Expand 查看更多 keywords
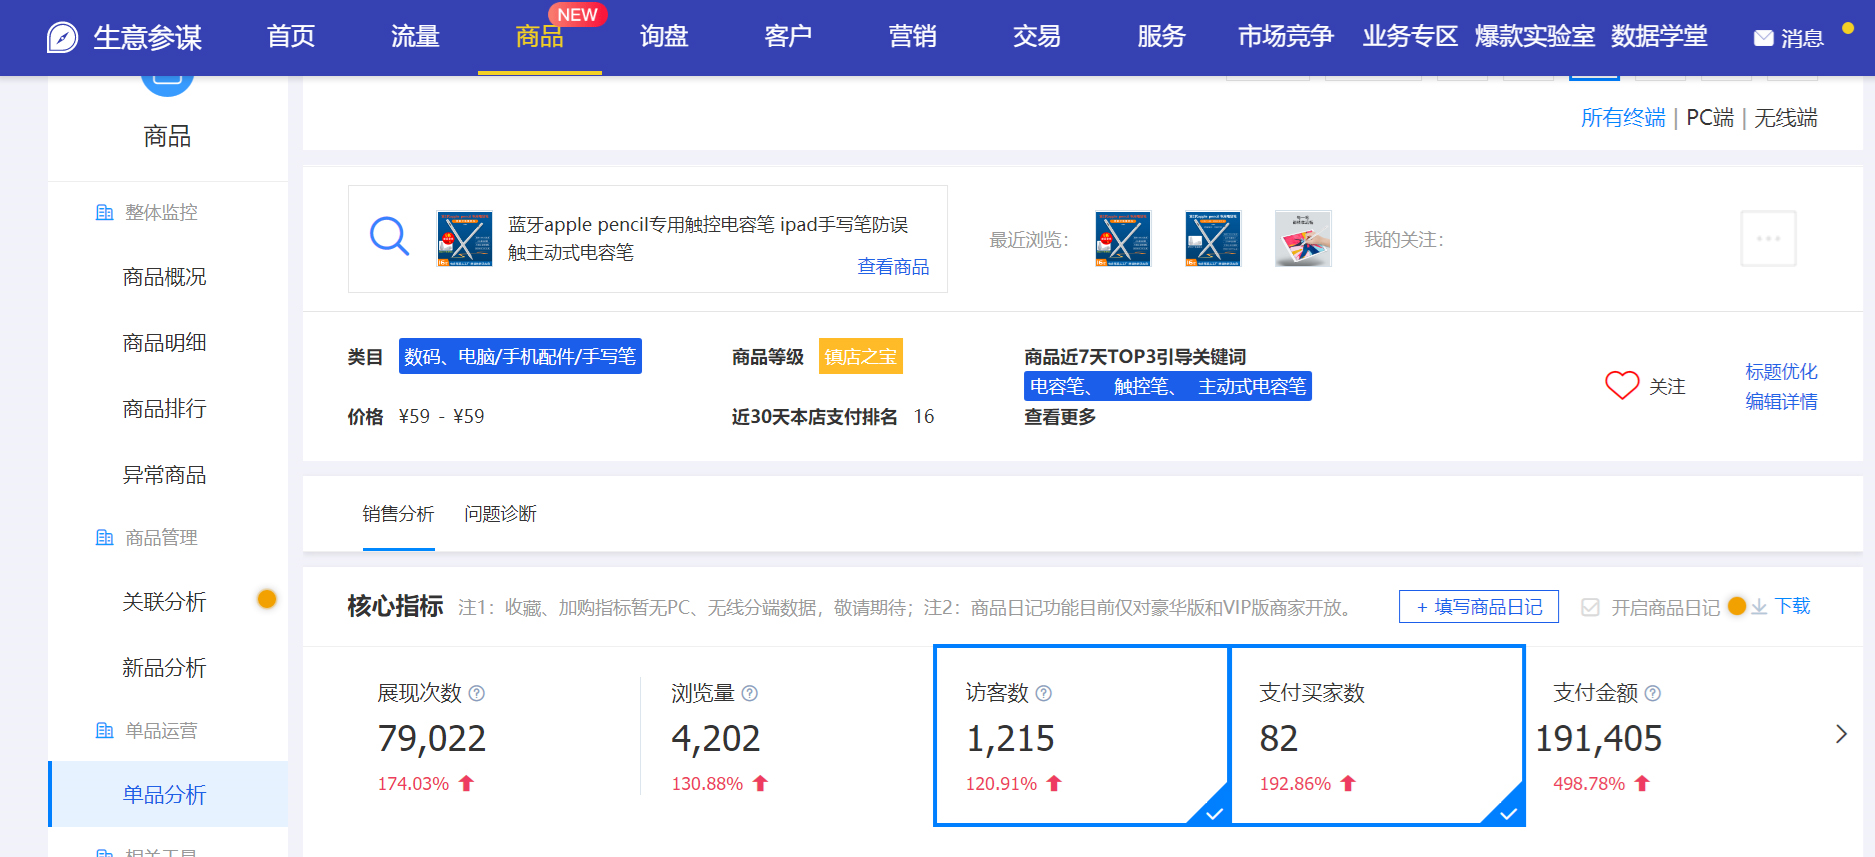Image resolution: width=1875 pixels, height=857 pixels. (x=1059, y=417)
